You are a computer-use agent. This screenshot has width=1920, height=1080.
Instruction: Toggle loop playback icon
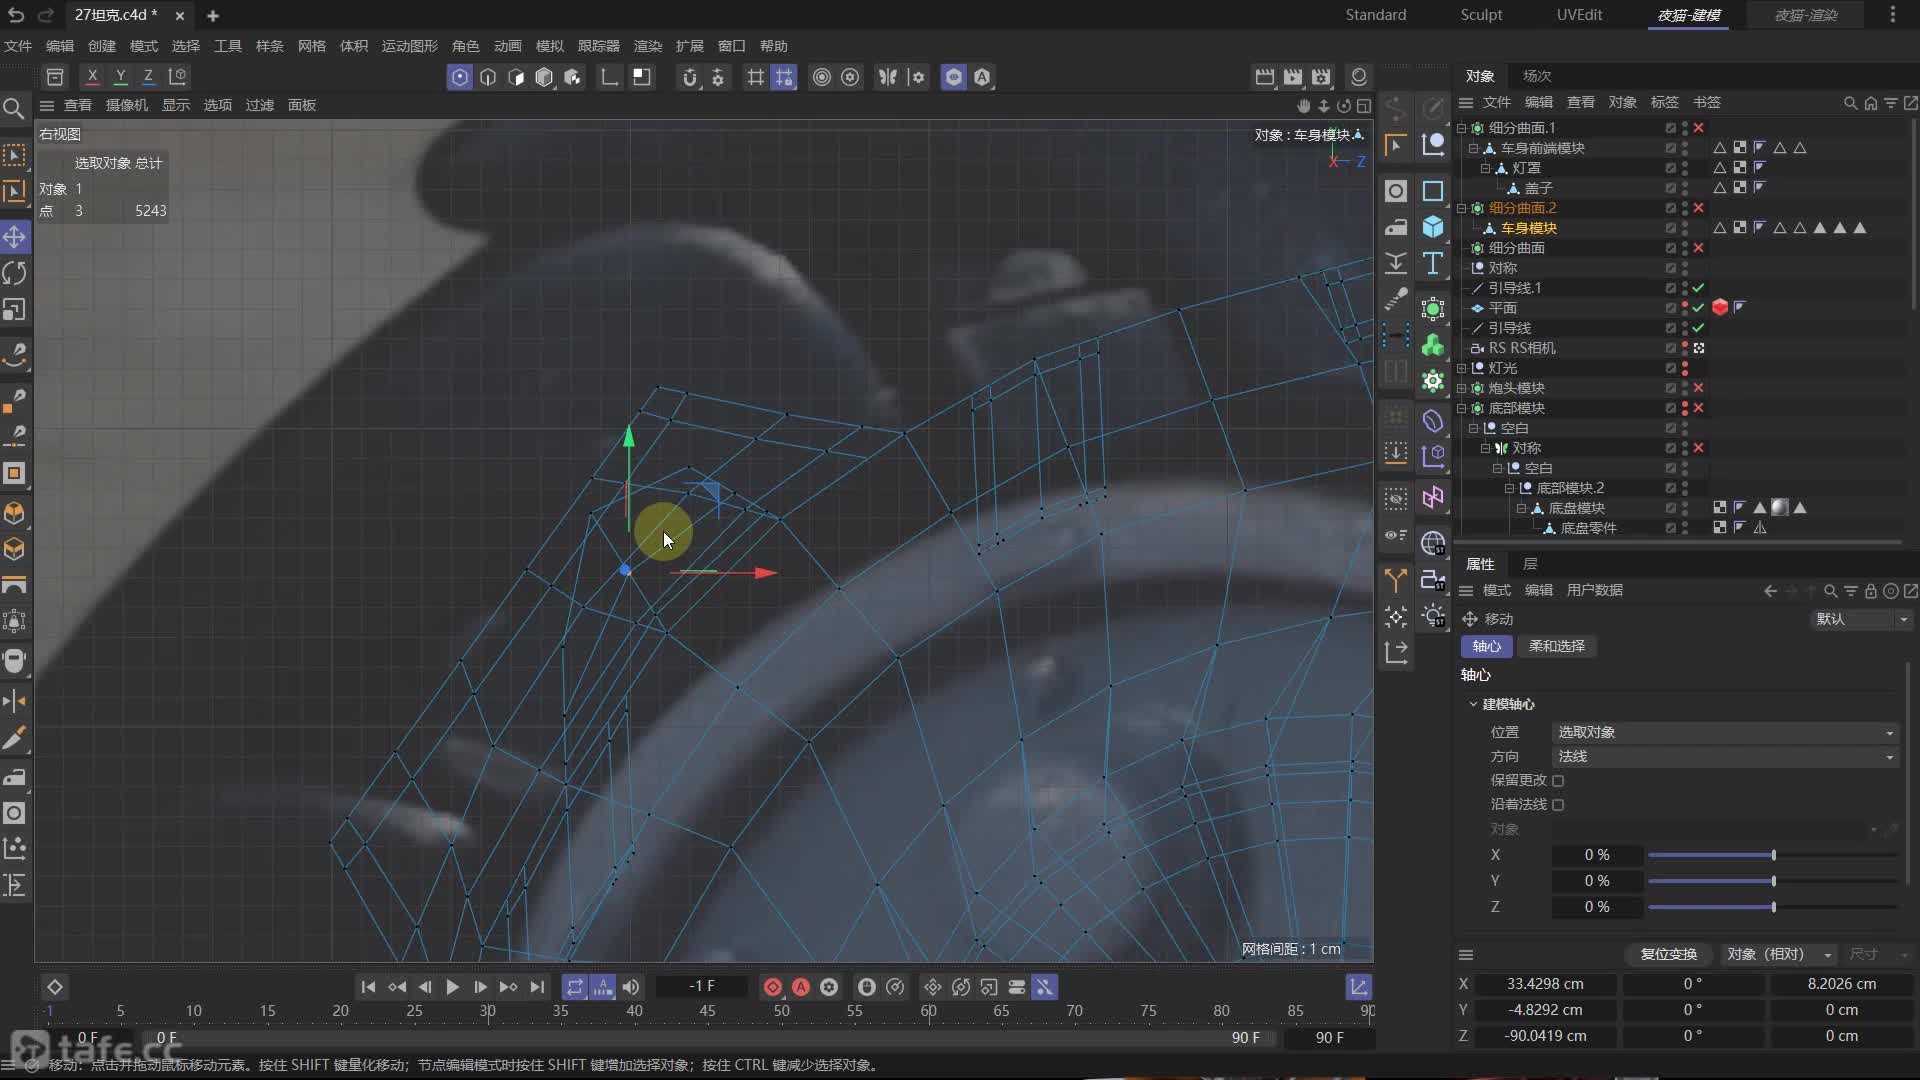point(575,987)
